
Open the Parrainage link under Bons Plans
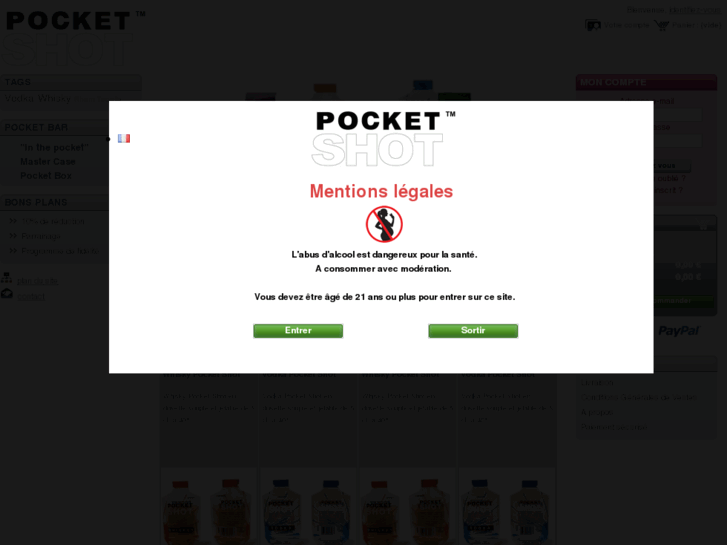point(41,237)
